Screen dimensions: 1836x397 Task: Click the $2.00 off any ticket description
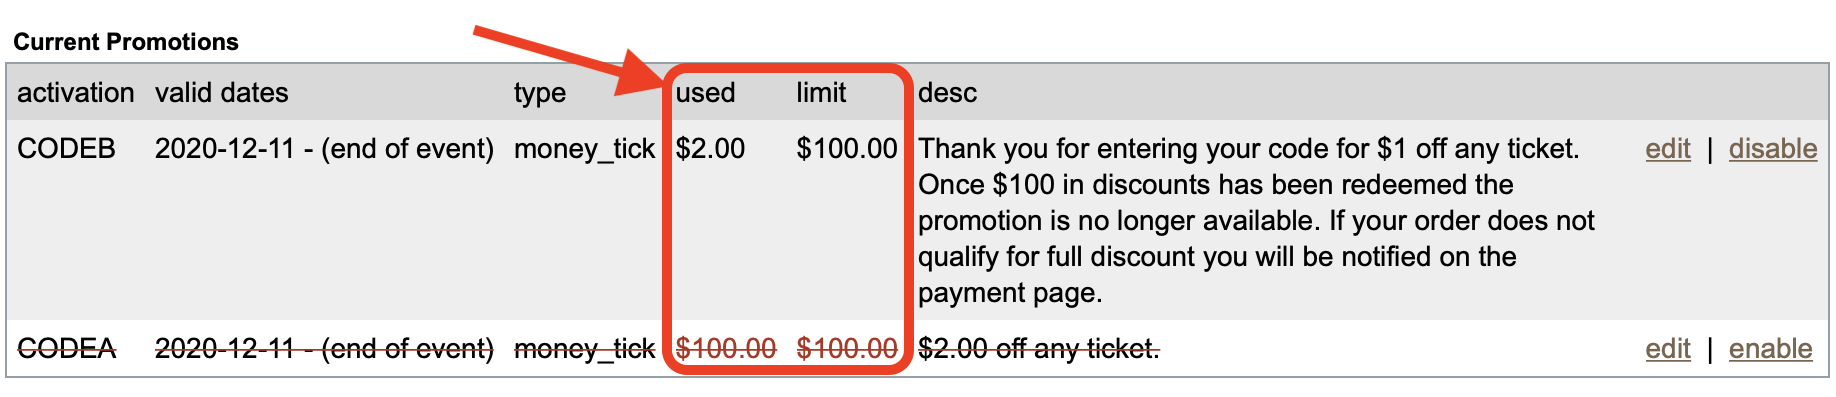tap(1038, 349)
